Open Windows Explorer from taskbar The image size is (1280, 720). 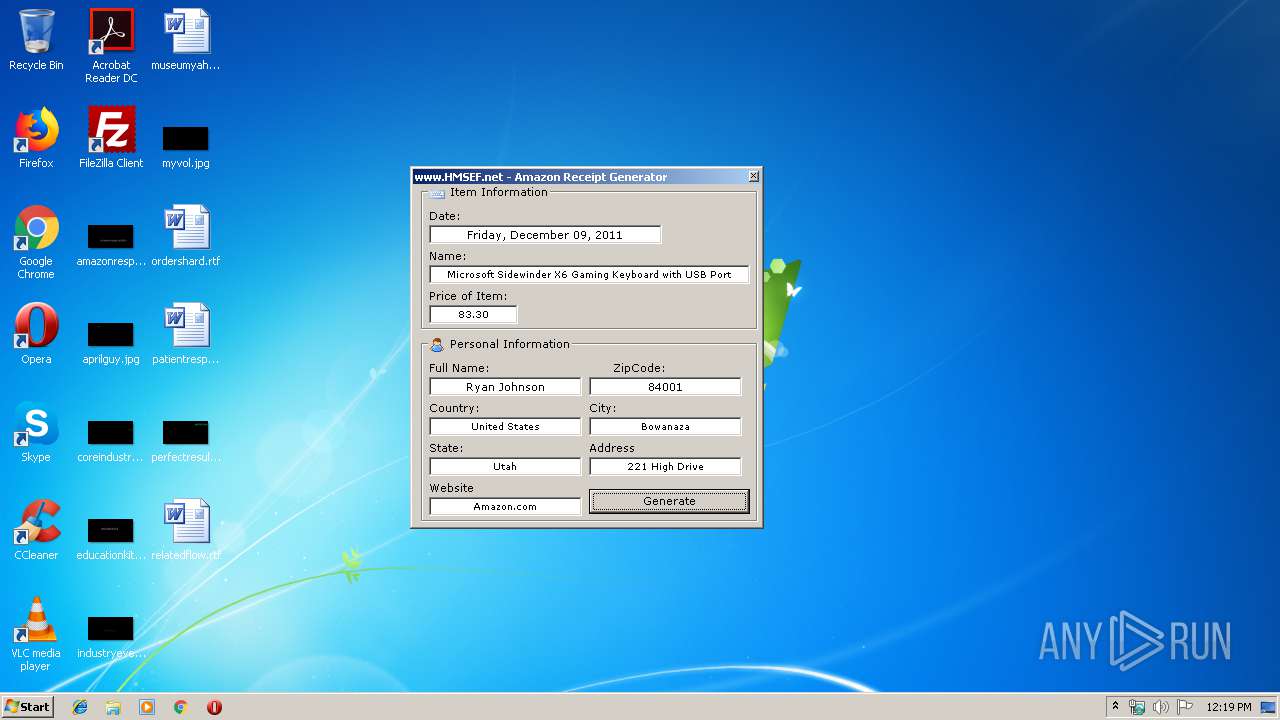pyautogui.click(x=113, y=707)
